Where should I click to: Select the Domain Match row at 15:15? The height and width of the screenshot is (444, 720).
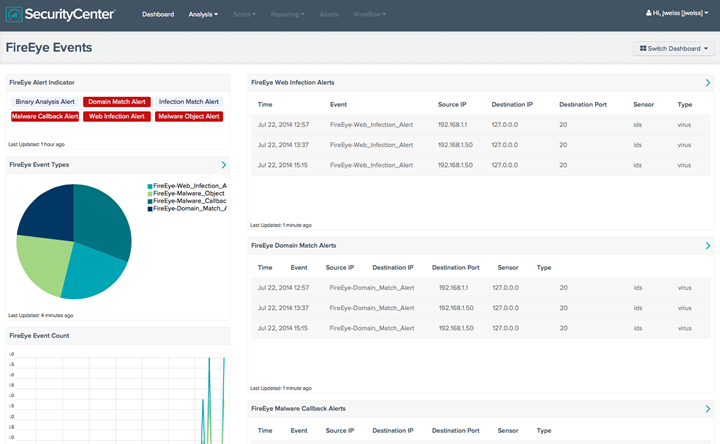(x=480, y=328)
